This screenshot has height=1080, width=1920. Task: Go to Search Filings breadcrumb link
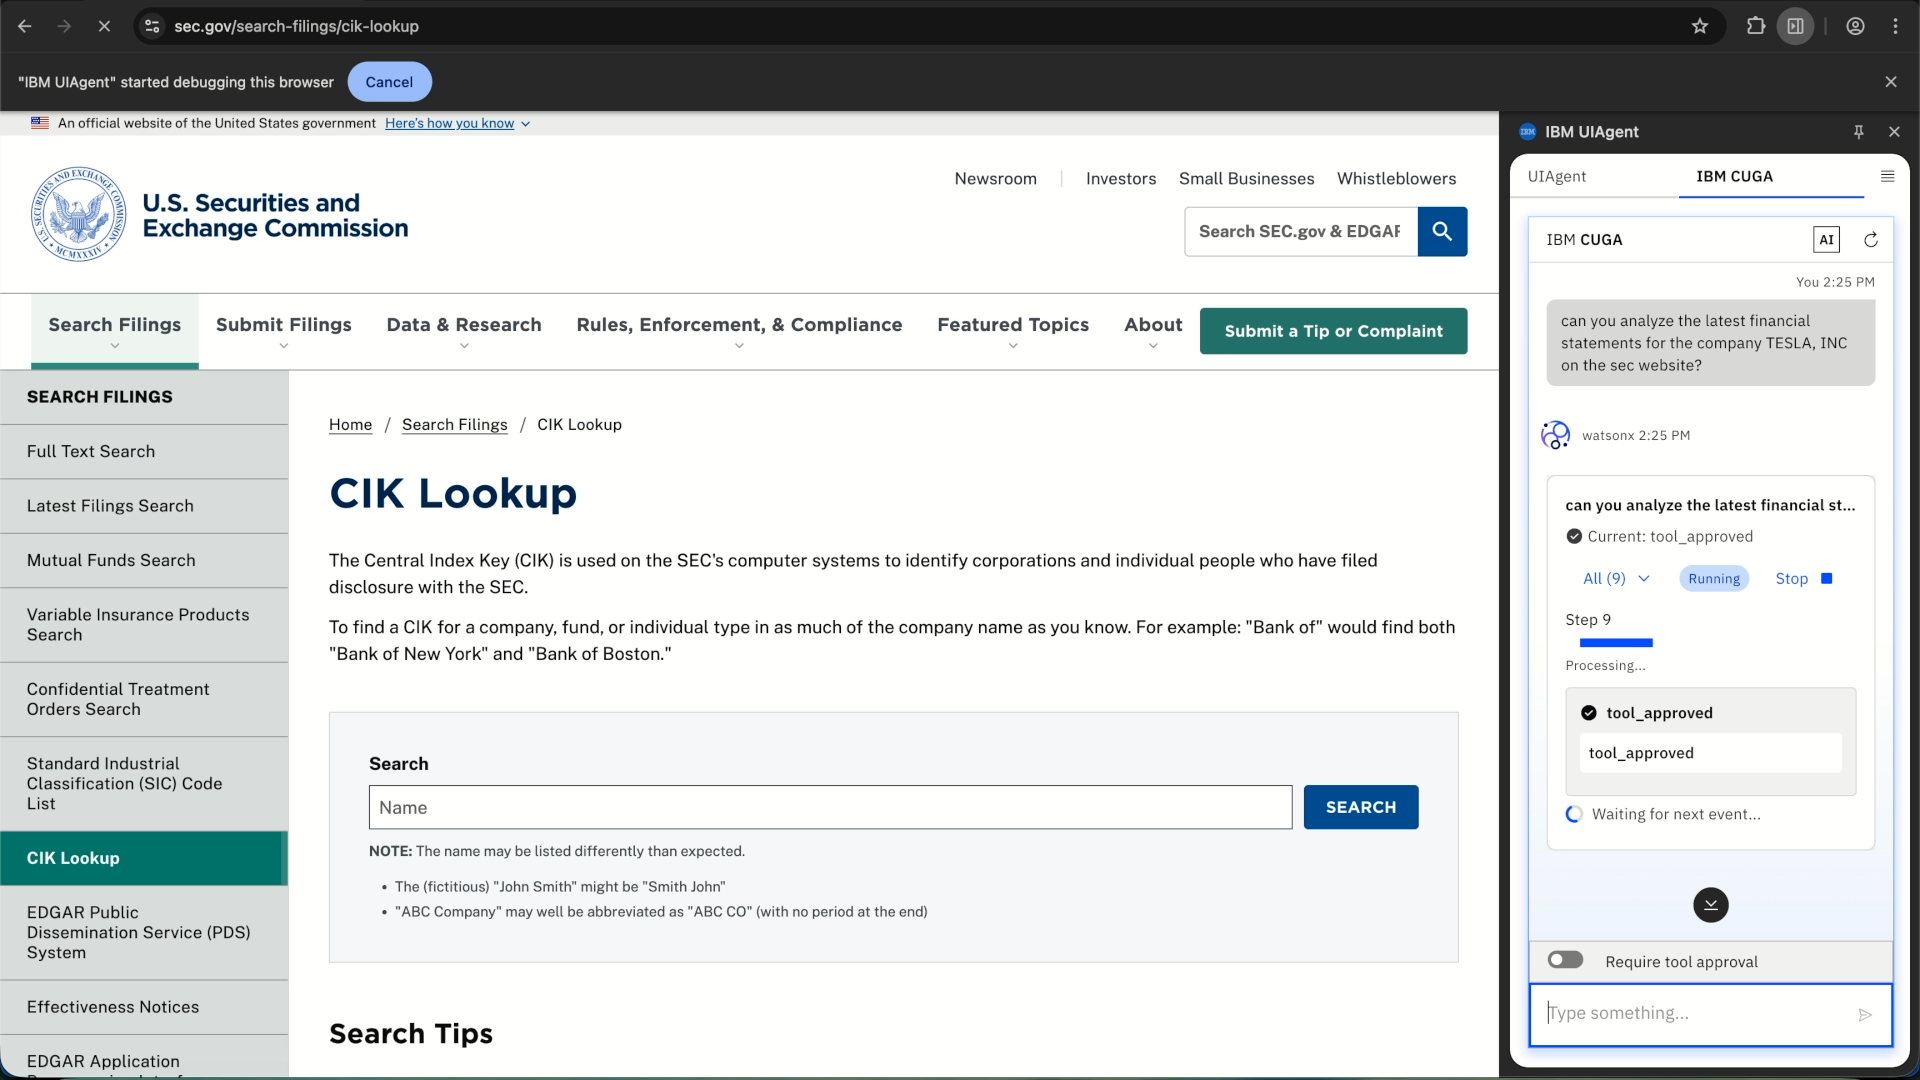[x=454, y=425]
